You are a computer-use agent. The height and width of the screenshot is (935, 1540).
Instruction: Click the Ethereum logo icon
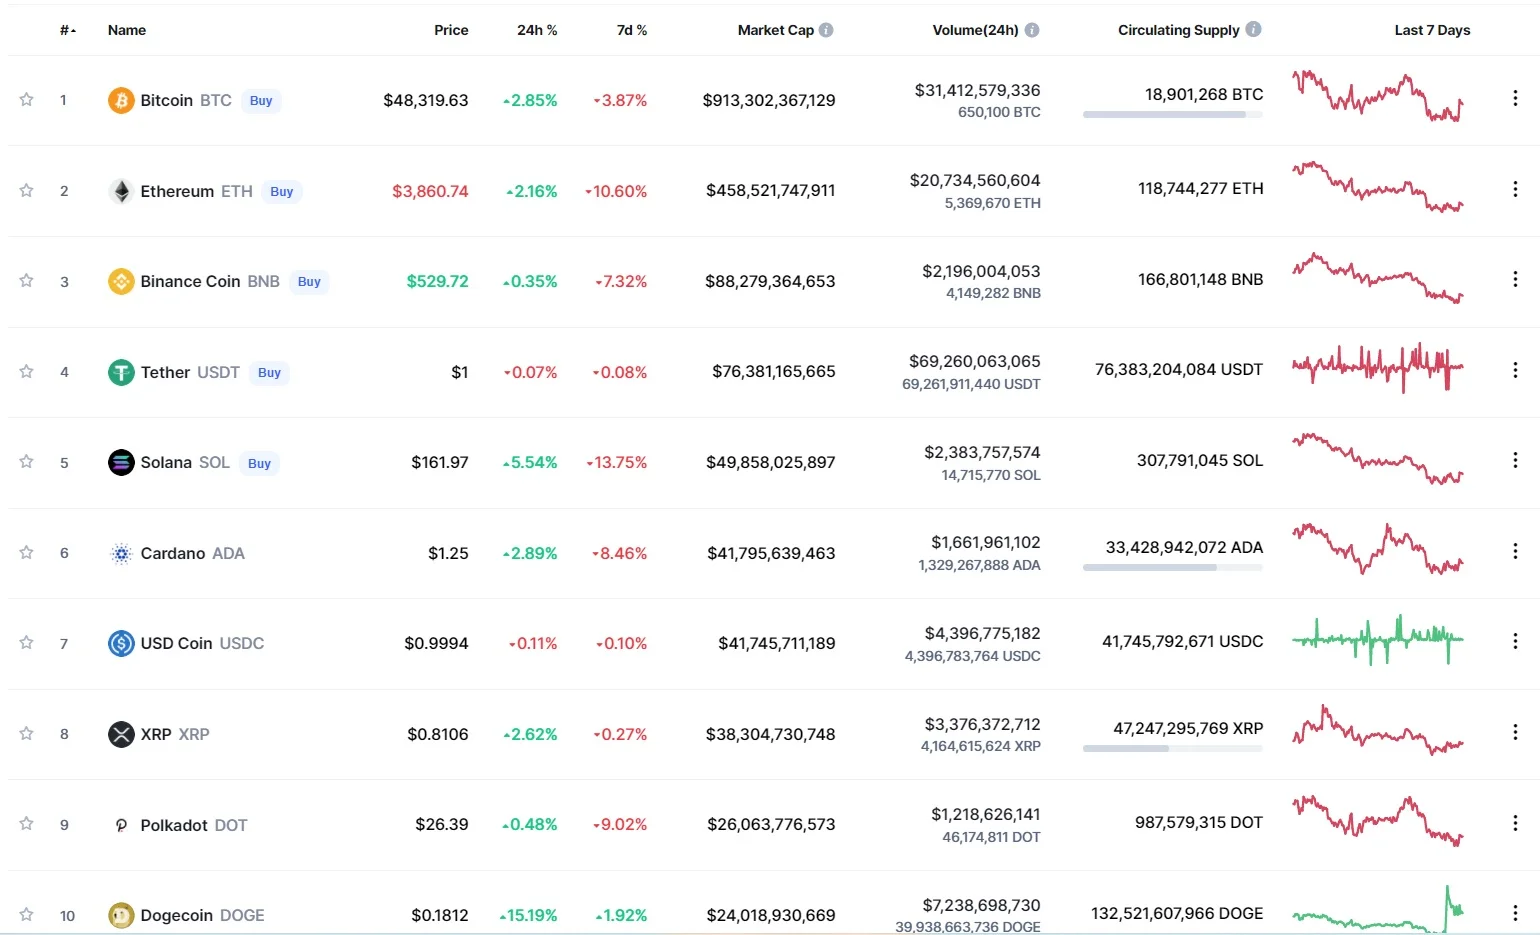[x=121, y=191]
